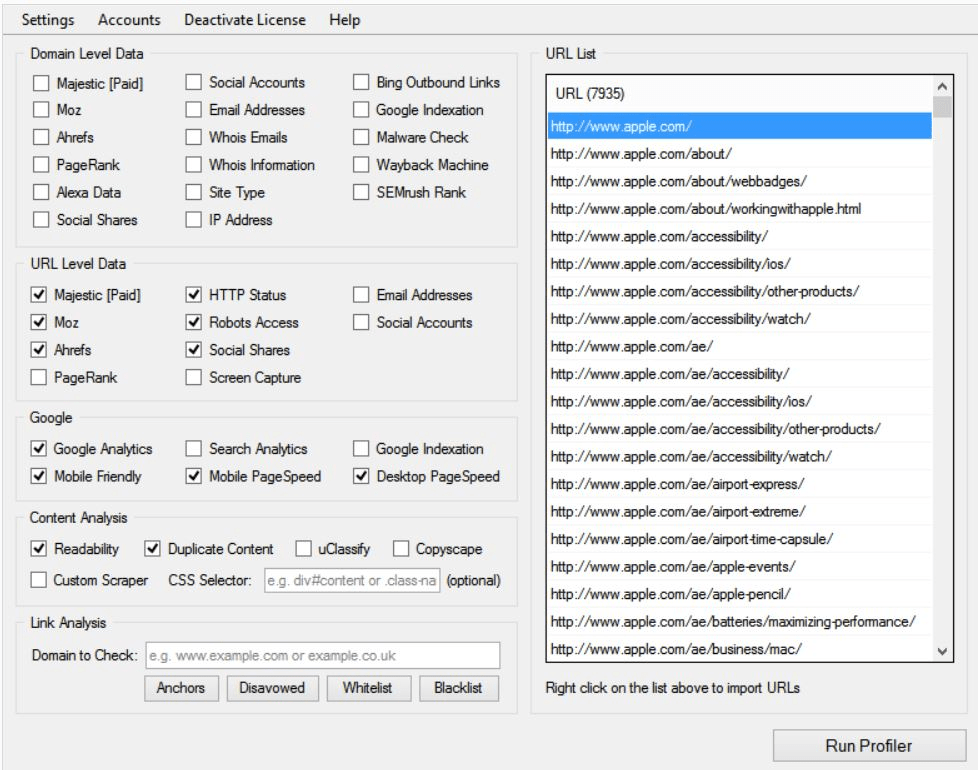The width and height of the screenshot is (978, 770).
Task: Enable Custom Scraper checkbox
Action: coord(39,580)
